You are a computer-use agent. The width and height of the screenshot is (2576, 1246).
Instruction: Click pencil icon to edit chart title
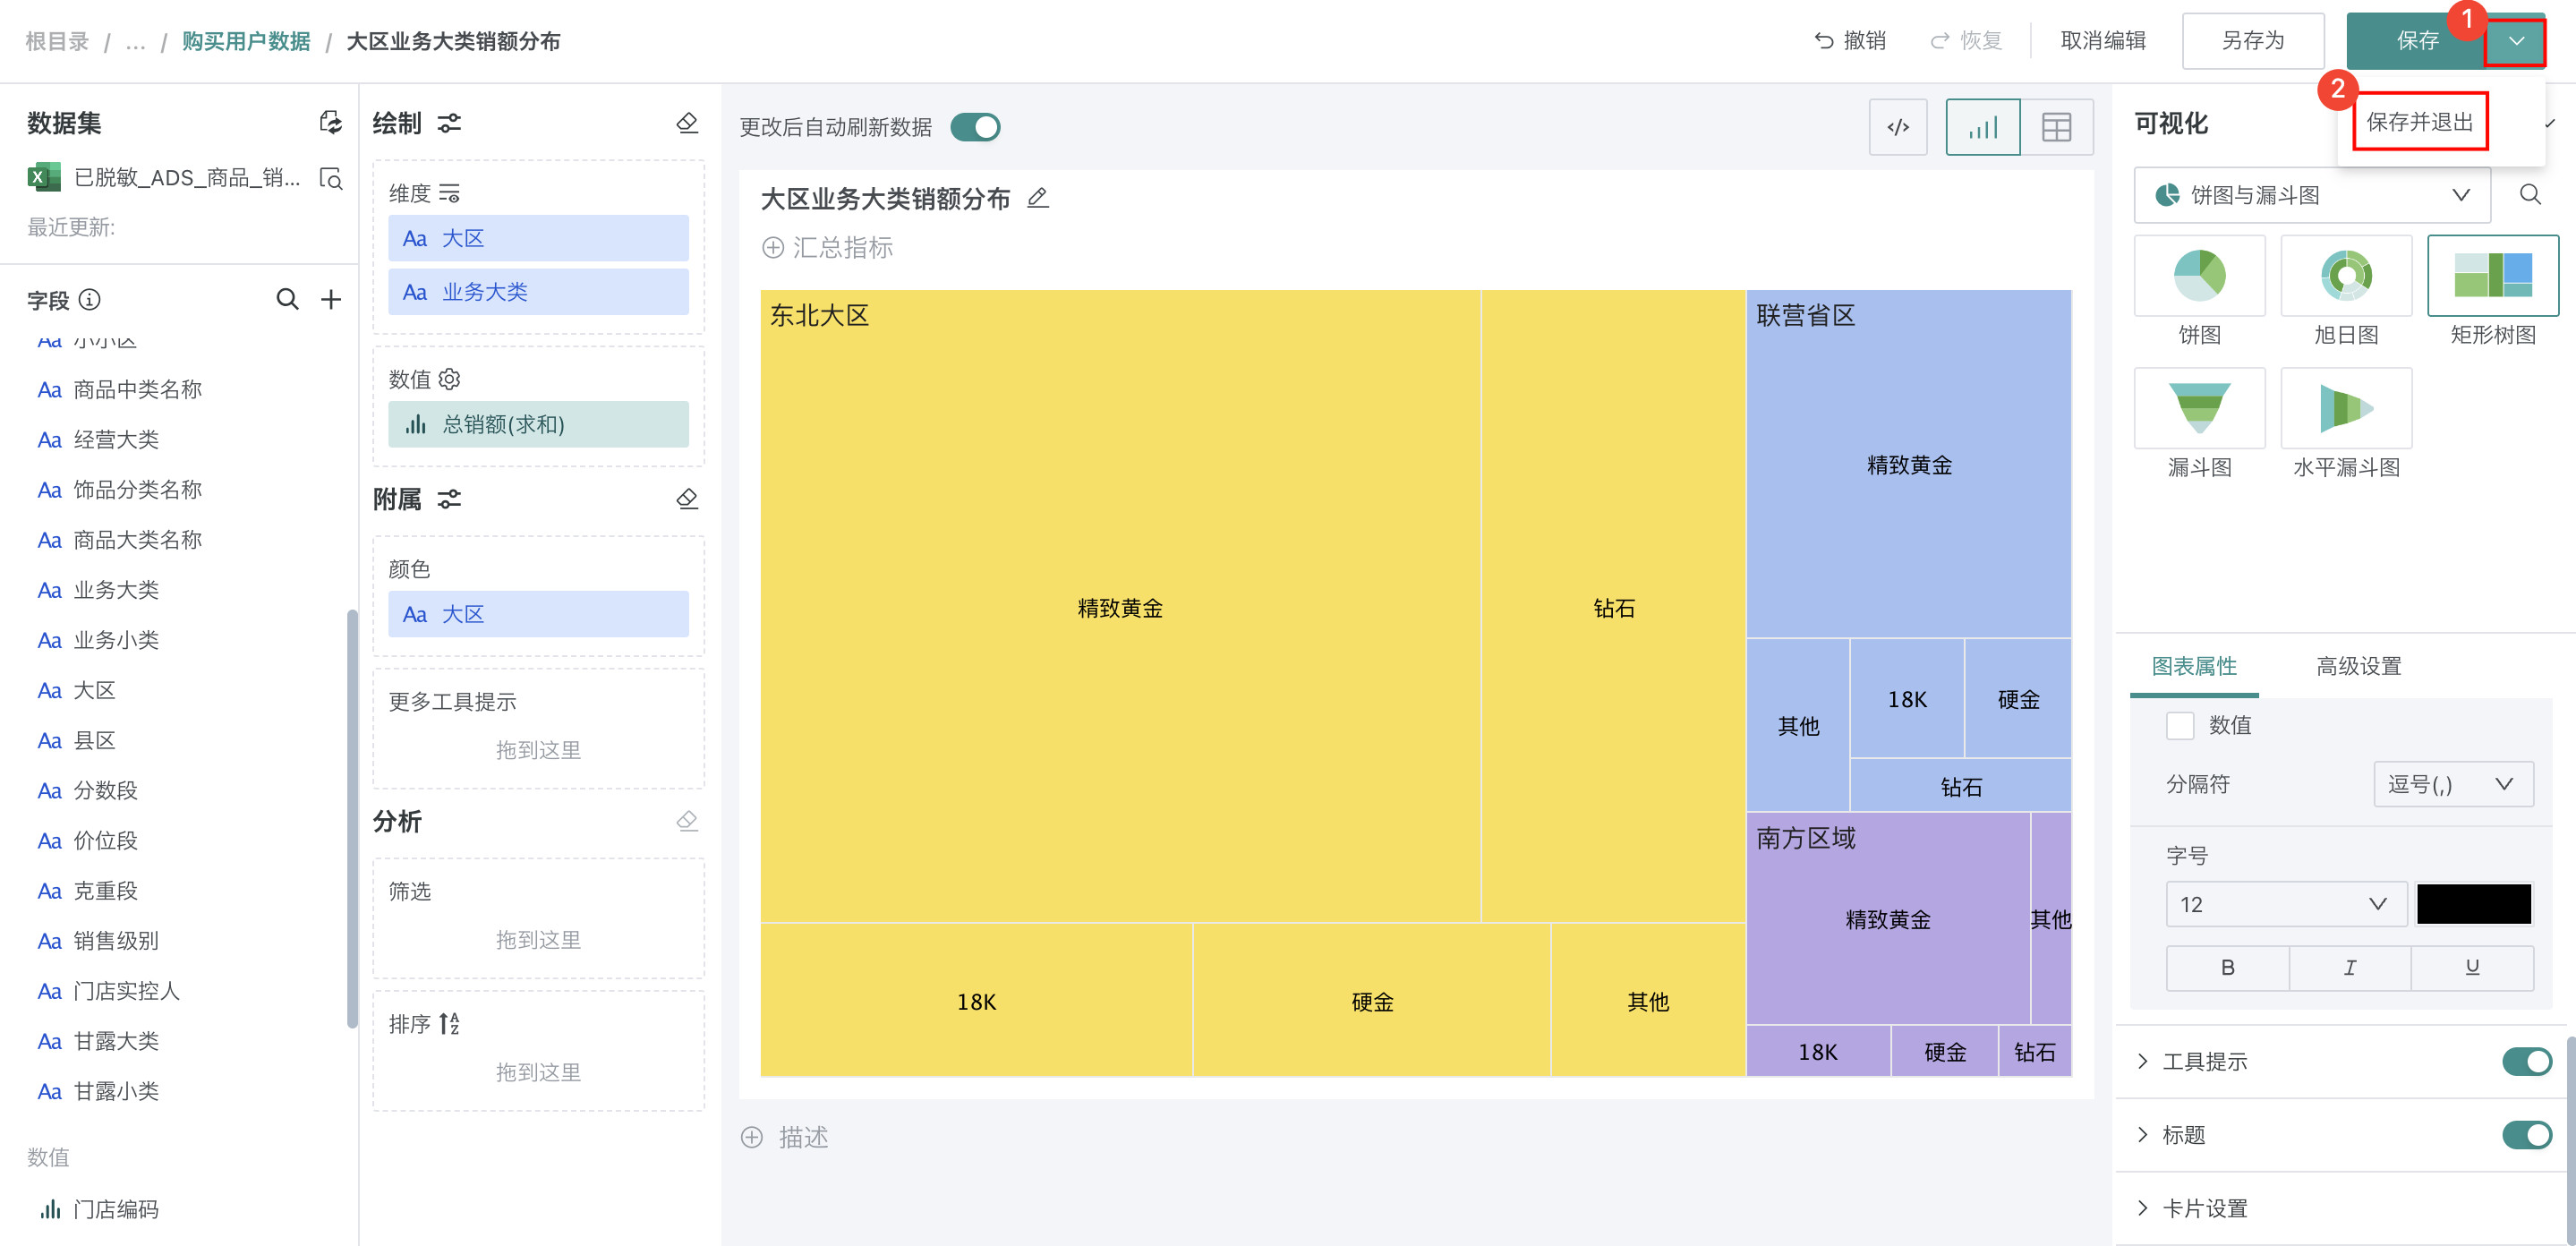click(x=1038, y=198)
